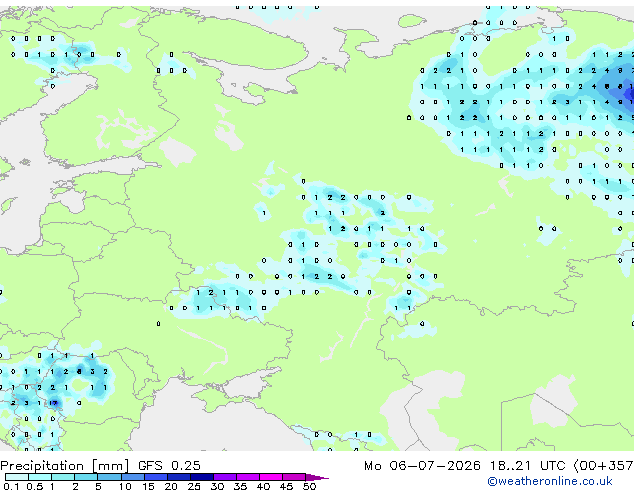This screenshot has height=490, width=634.
Task: Click the '18..21 UTC' time range text
Action: coord(527,466)
